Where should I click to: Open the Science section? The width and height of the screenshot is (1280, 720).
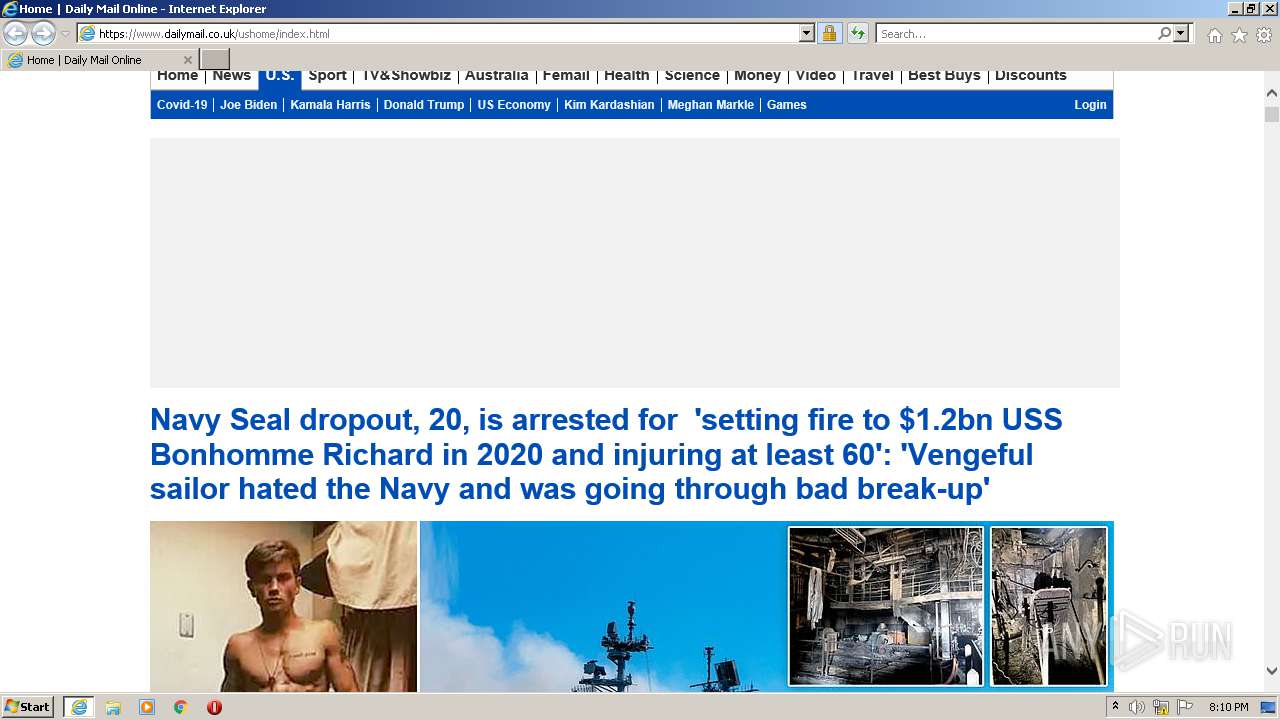(692, 76)
